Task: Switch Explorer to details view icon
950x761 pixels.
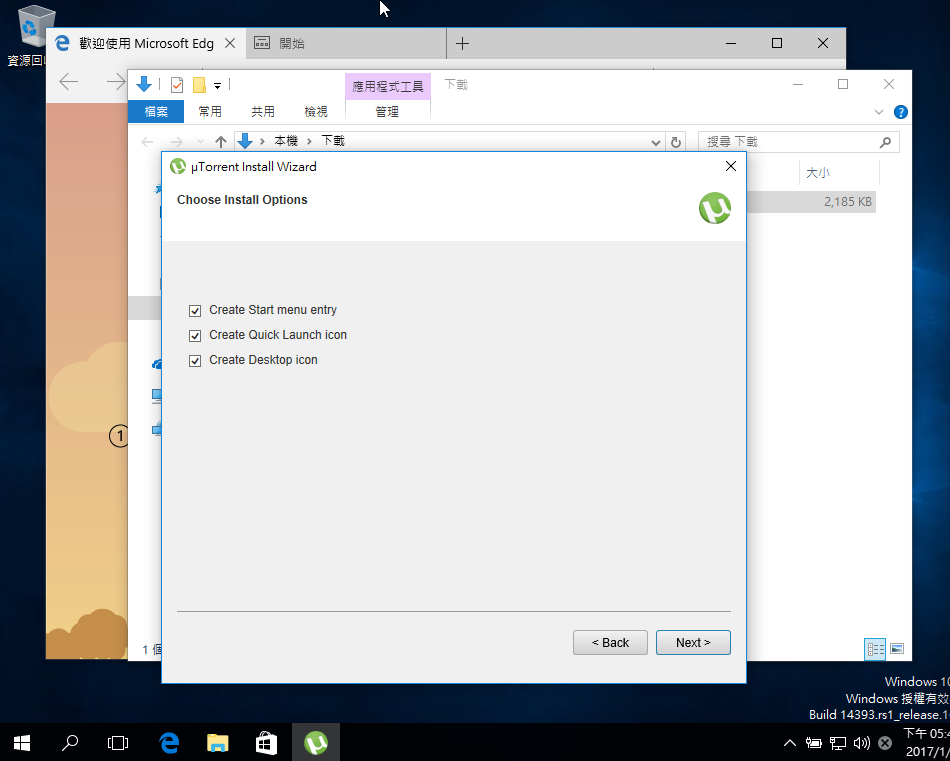Action: tap(875, 649)
